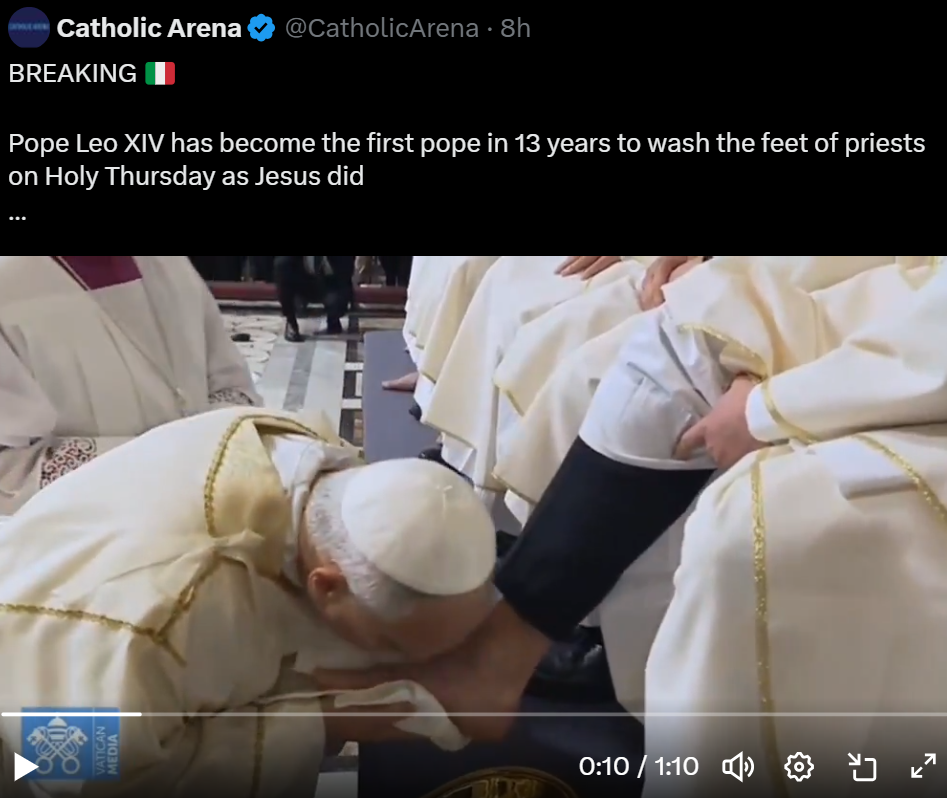This screenshot has width=947, height=798.
Task: Expand video to fullscreen
Action: [x=923, y=767]
